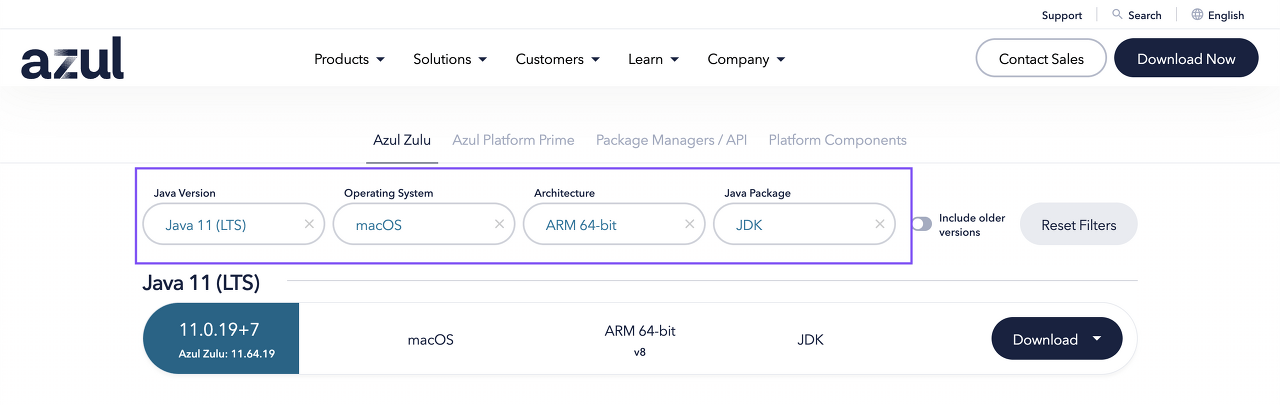
Task: Click the Download Now button
Action: coord(1186,59)
